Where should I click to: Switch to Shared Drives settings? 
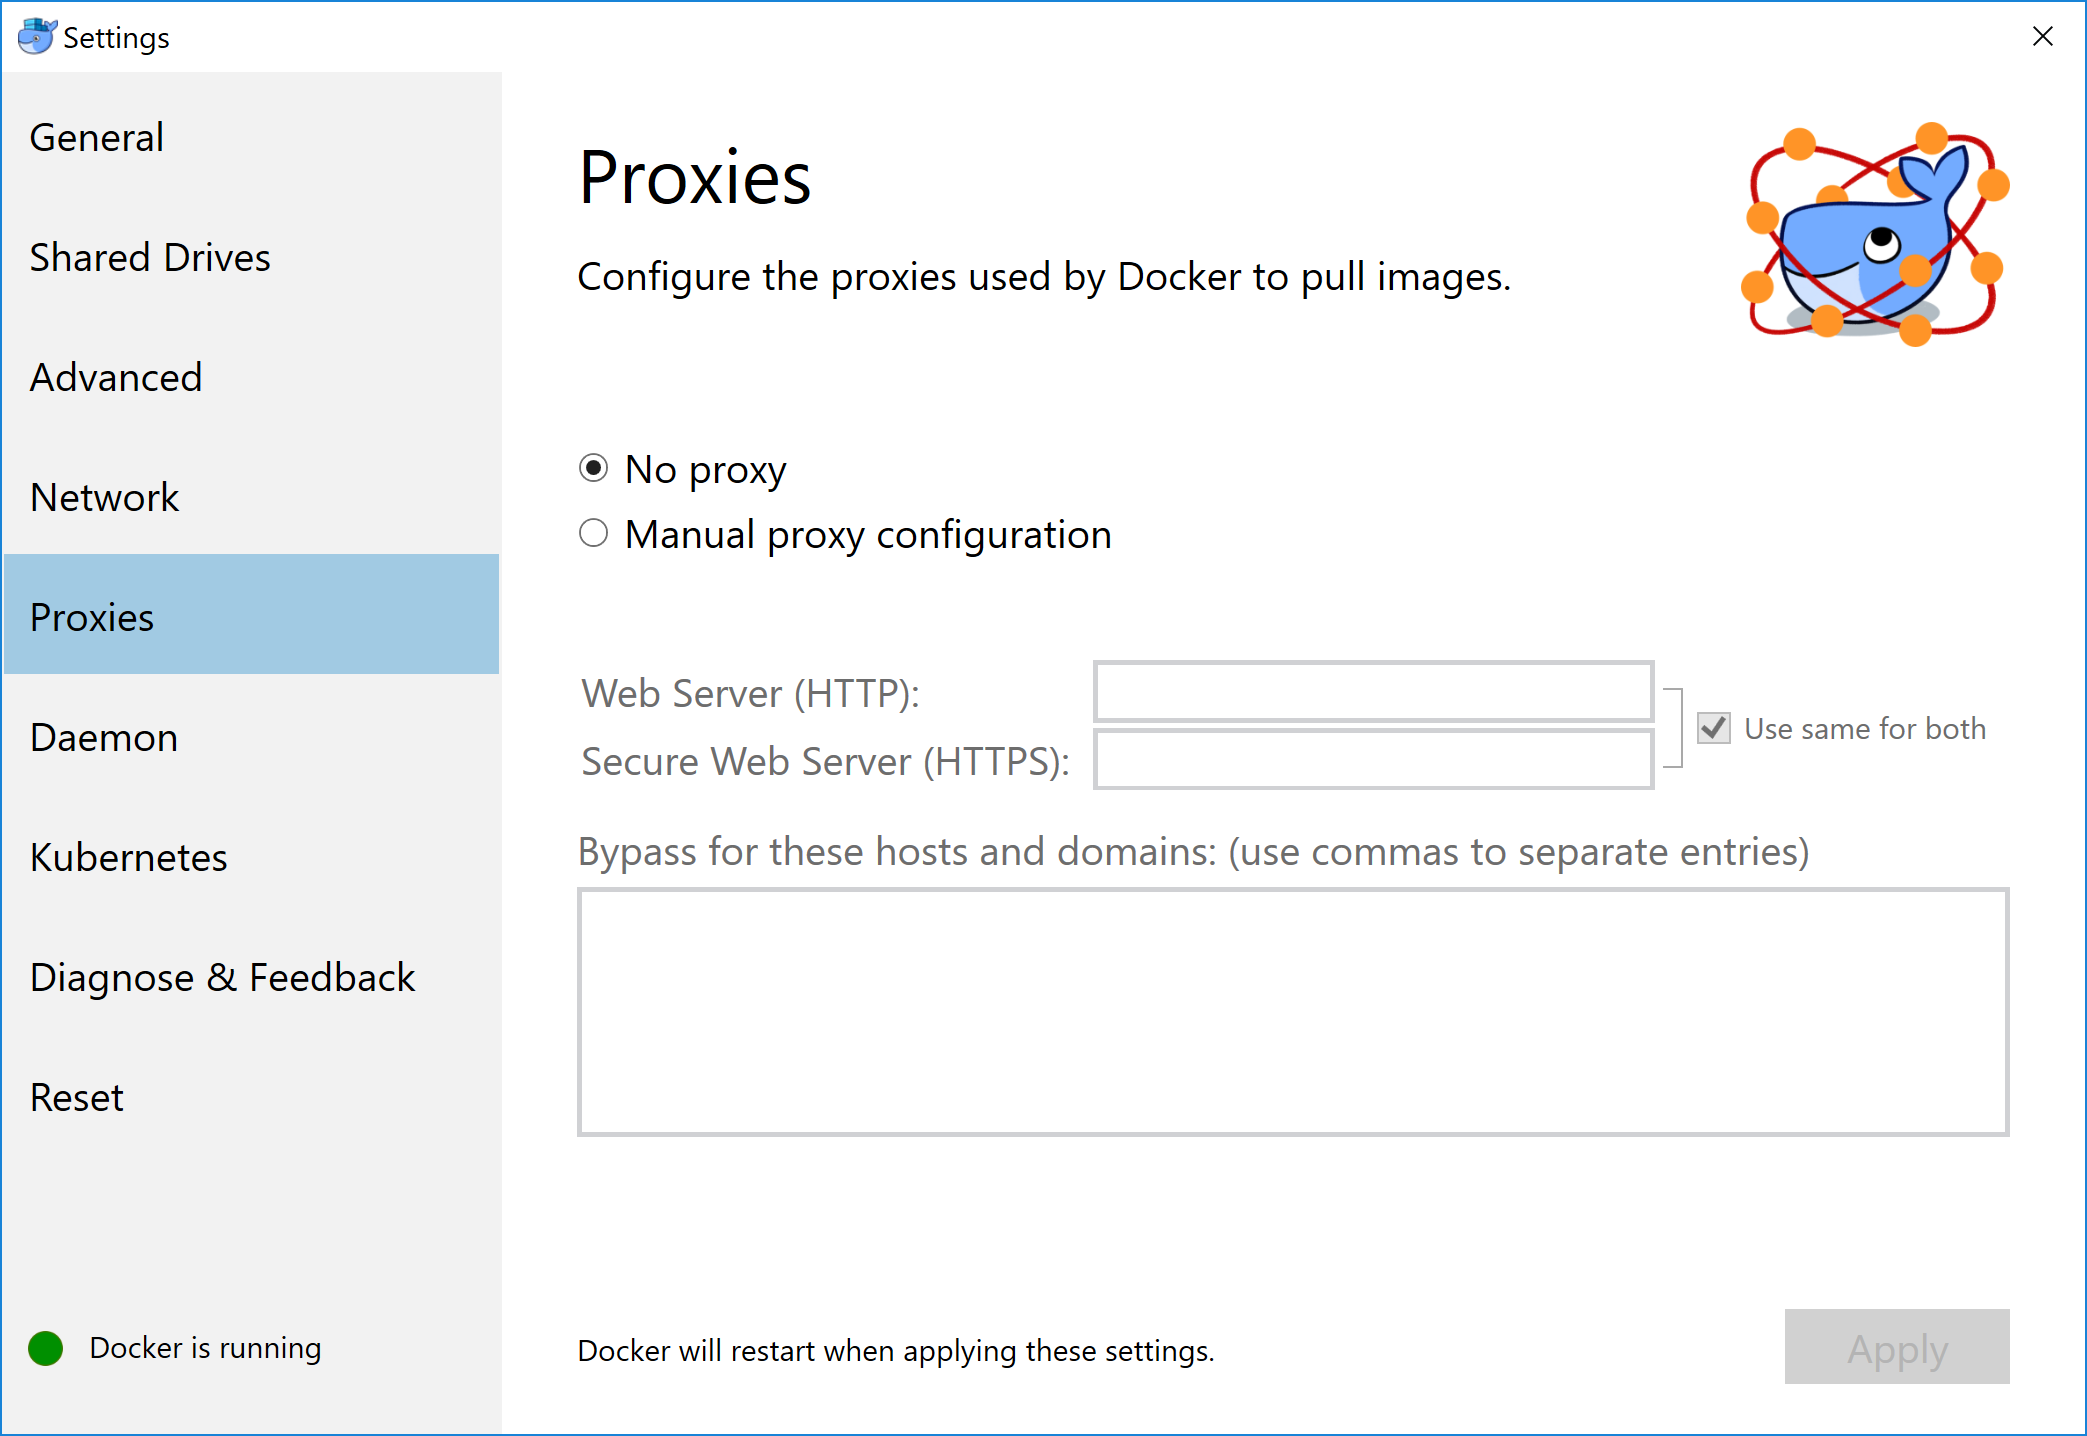point(150,257)
